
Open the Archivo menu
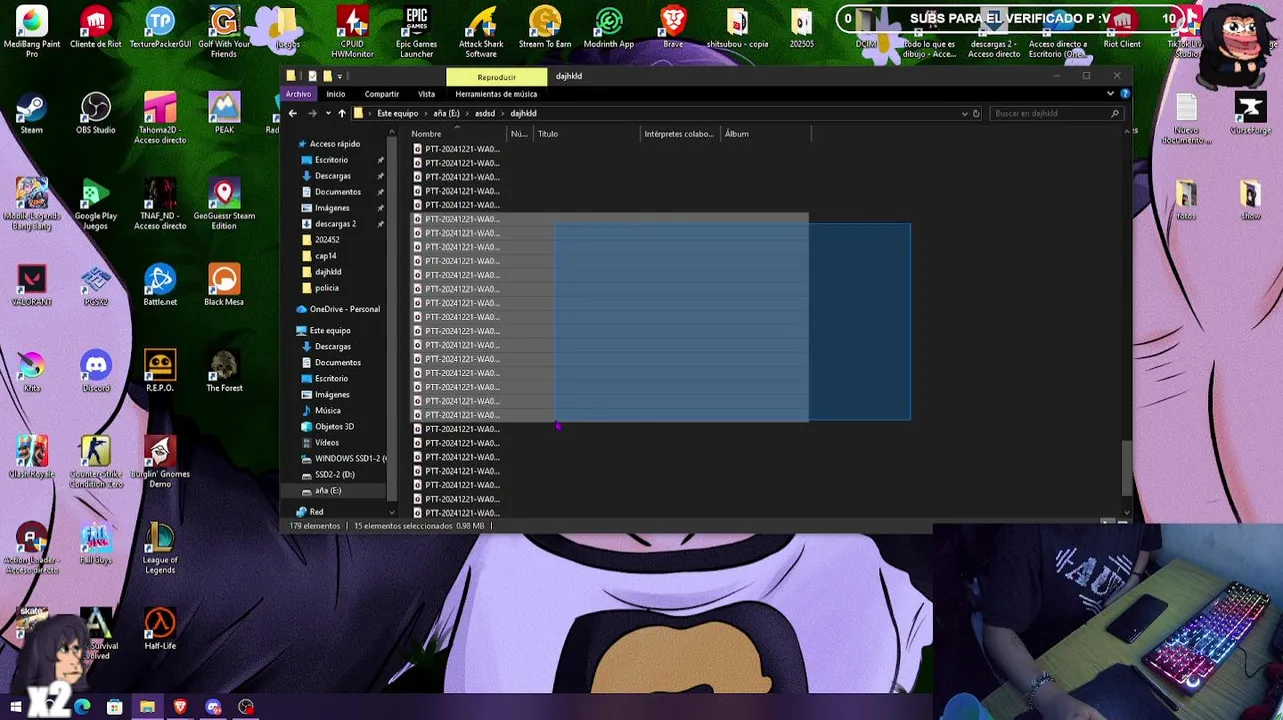298,94
